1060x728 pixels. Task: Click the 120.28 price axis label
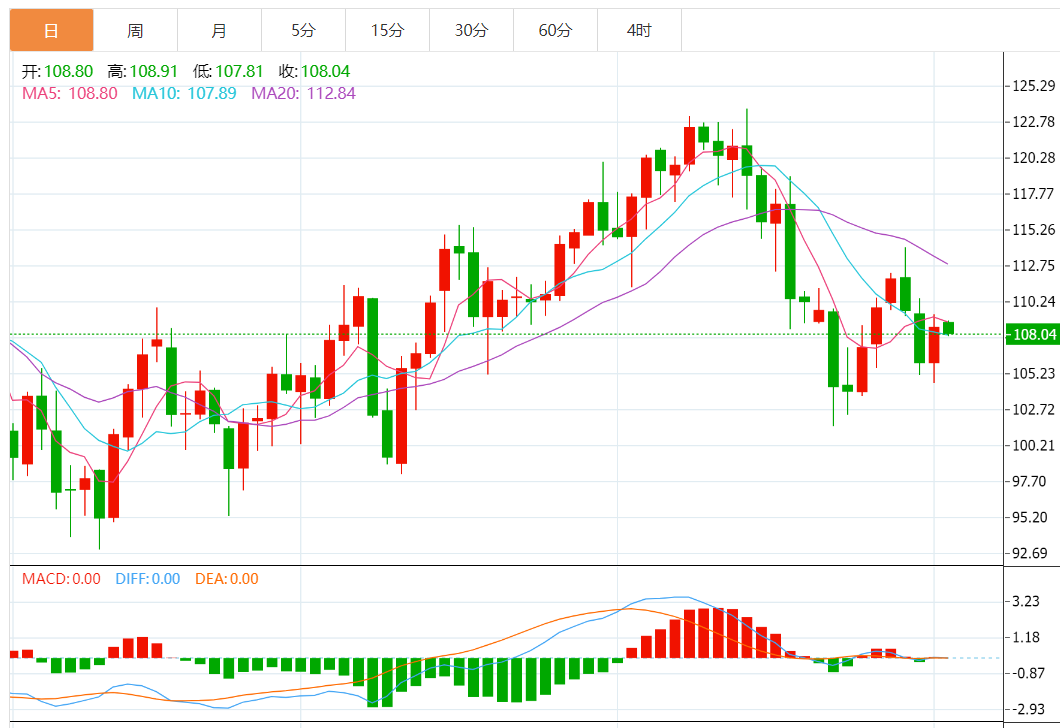1034,157
